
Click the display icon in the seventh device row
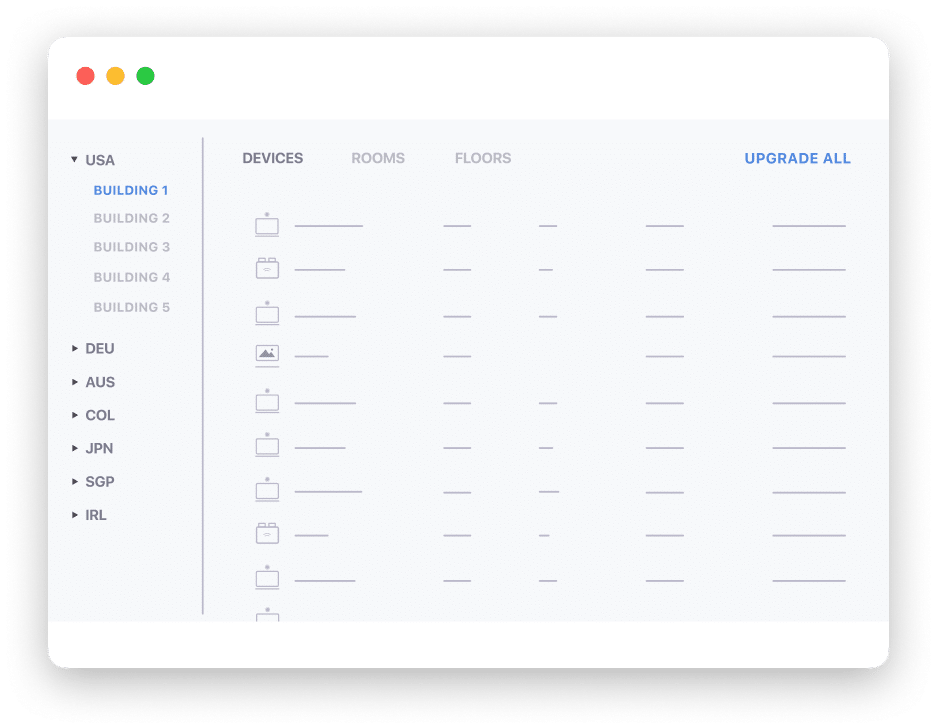click(267, 490)
